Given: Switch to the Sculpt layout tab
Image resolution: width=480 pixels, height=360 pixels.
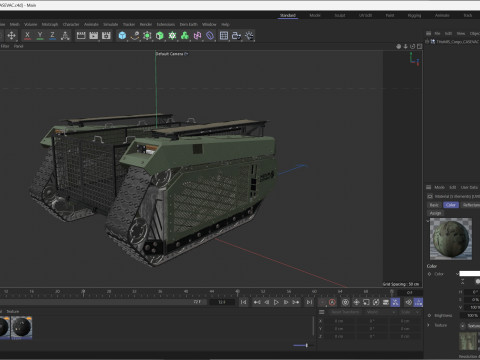Looking at the screenshot, I should click(x=340, y=15).
